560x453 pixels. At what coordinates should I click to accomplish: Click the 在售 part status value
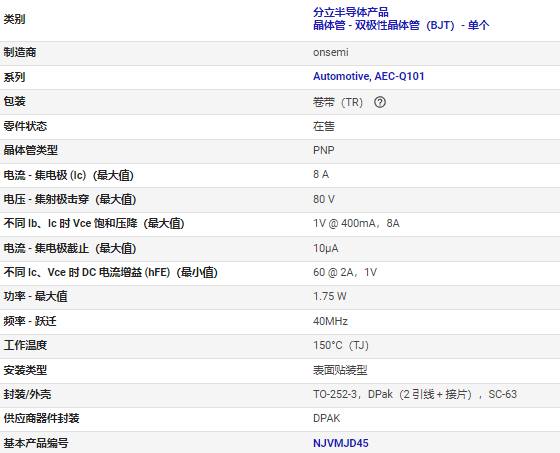click(x=324, y=126)
